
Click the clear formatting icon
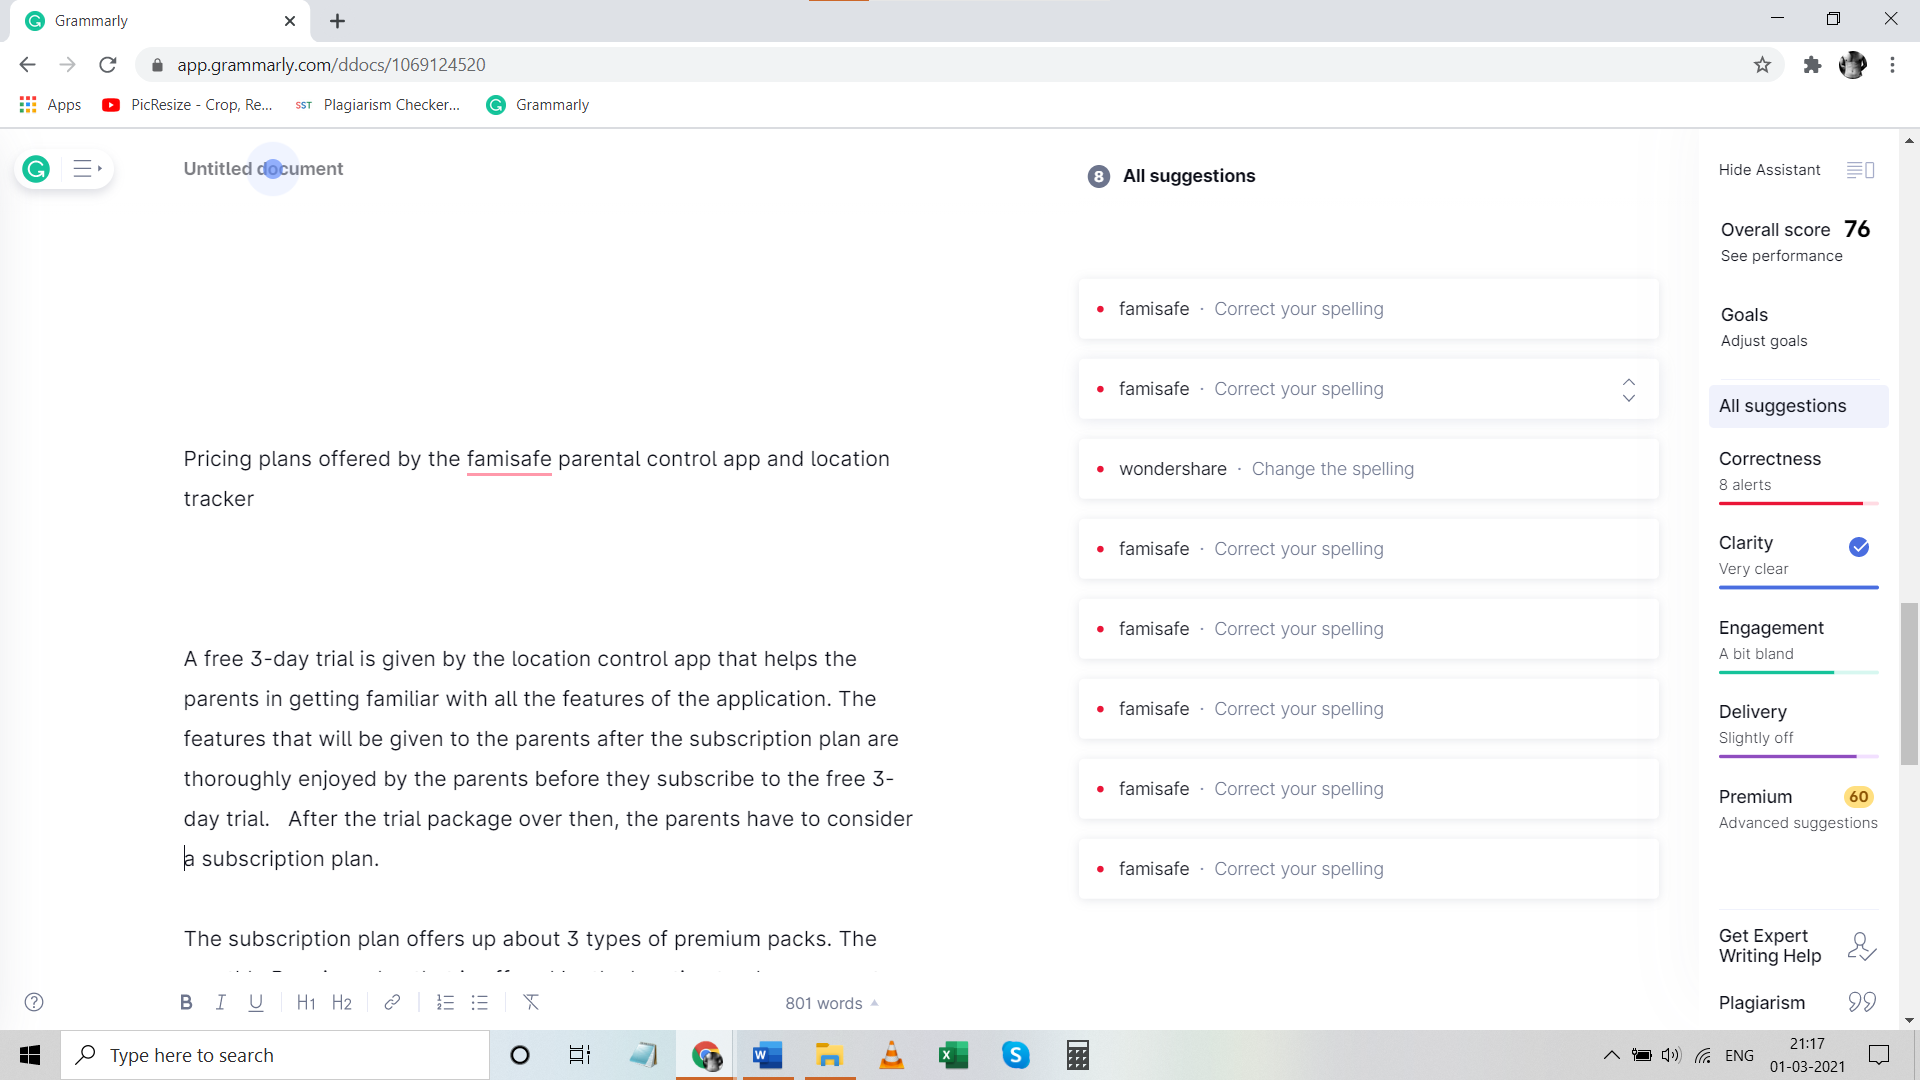531,1002
